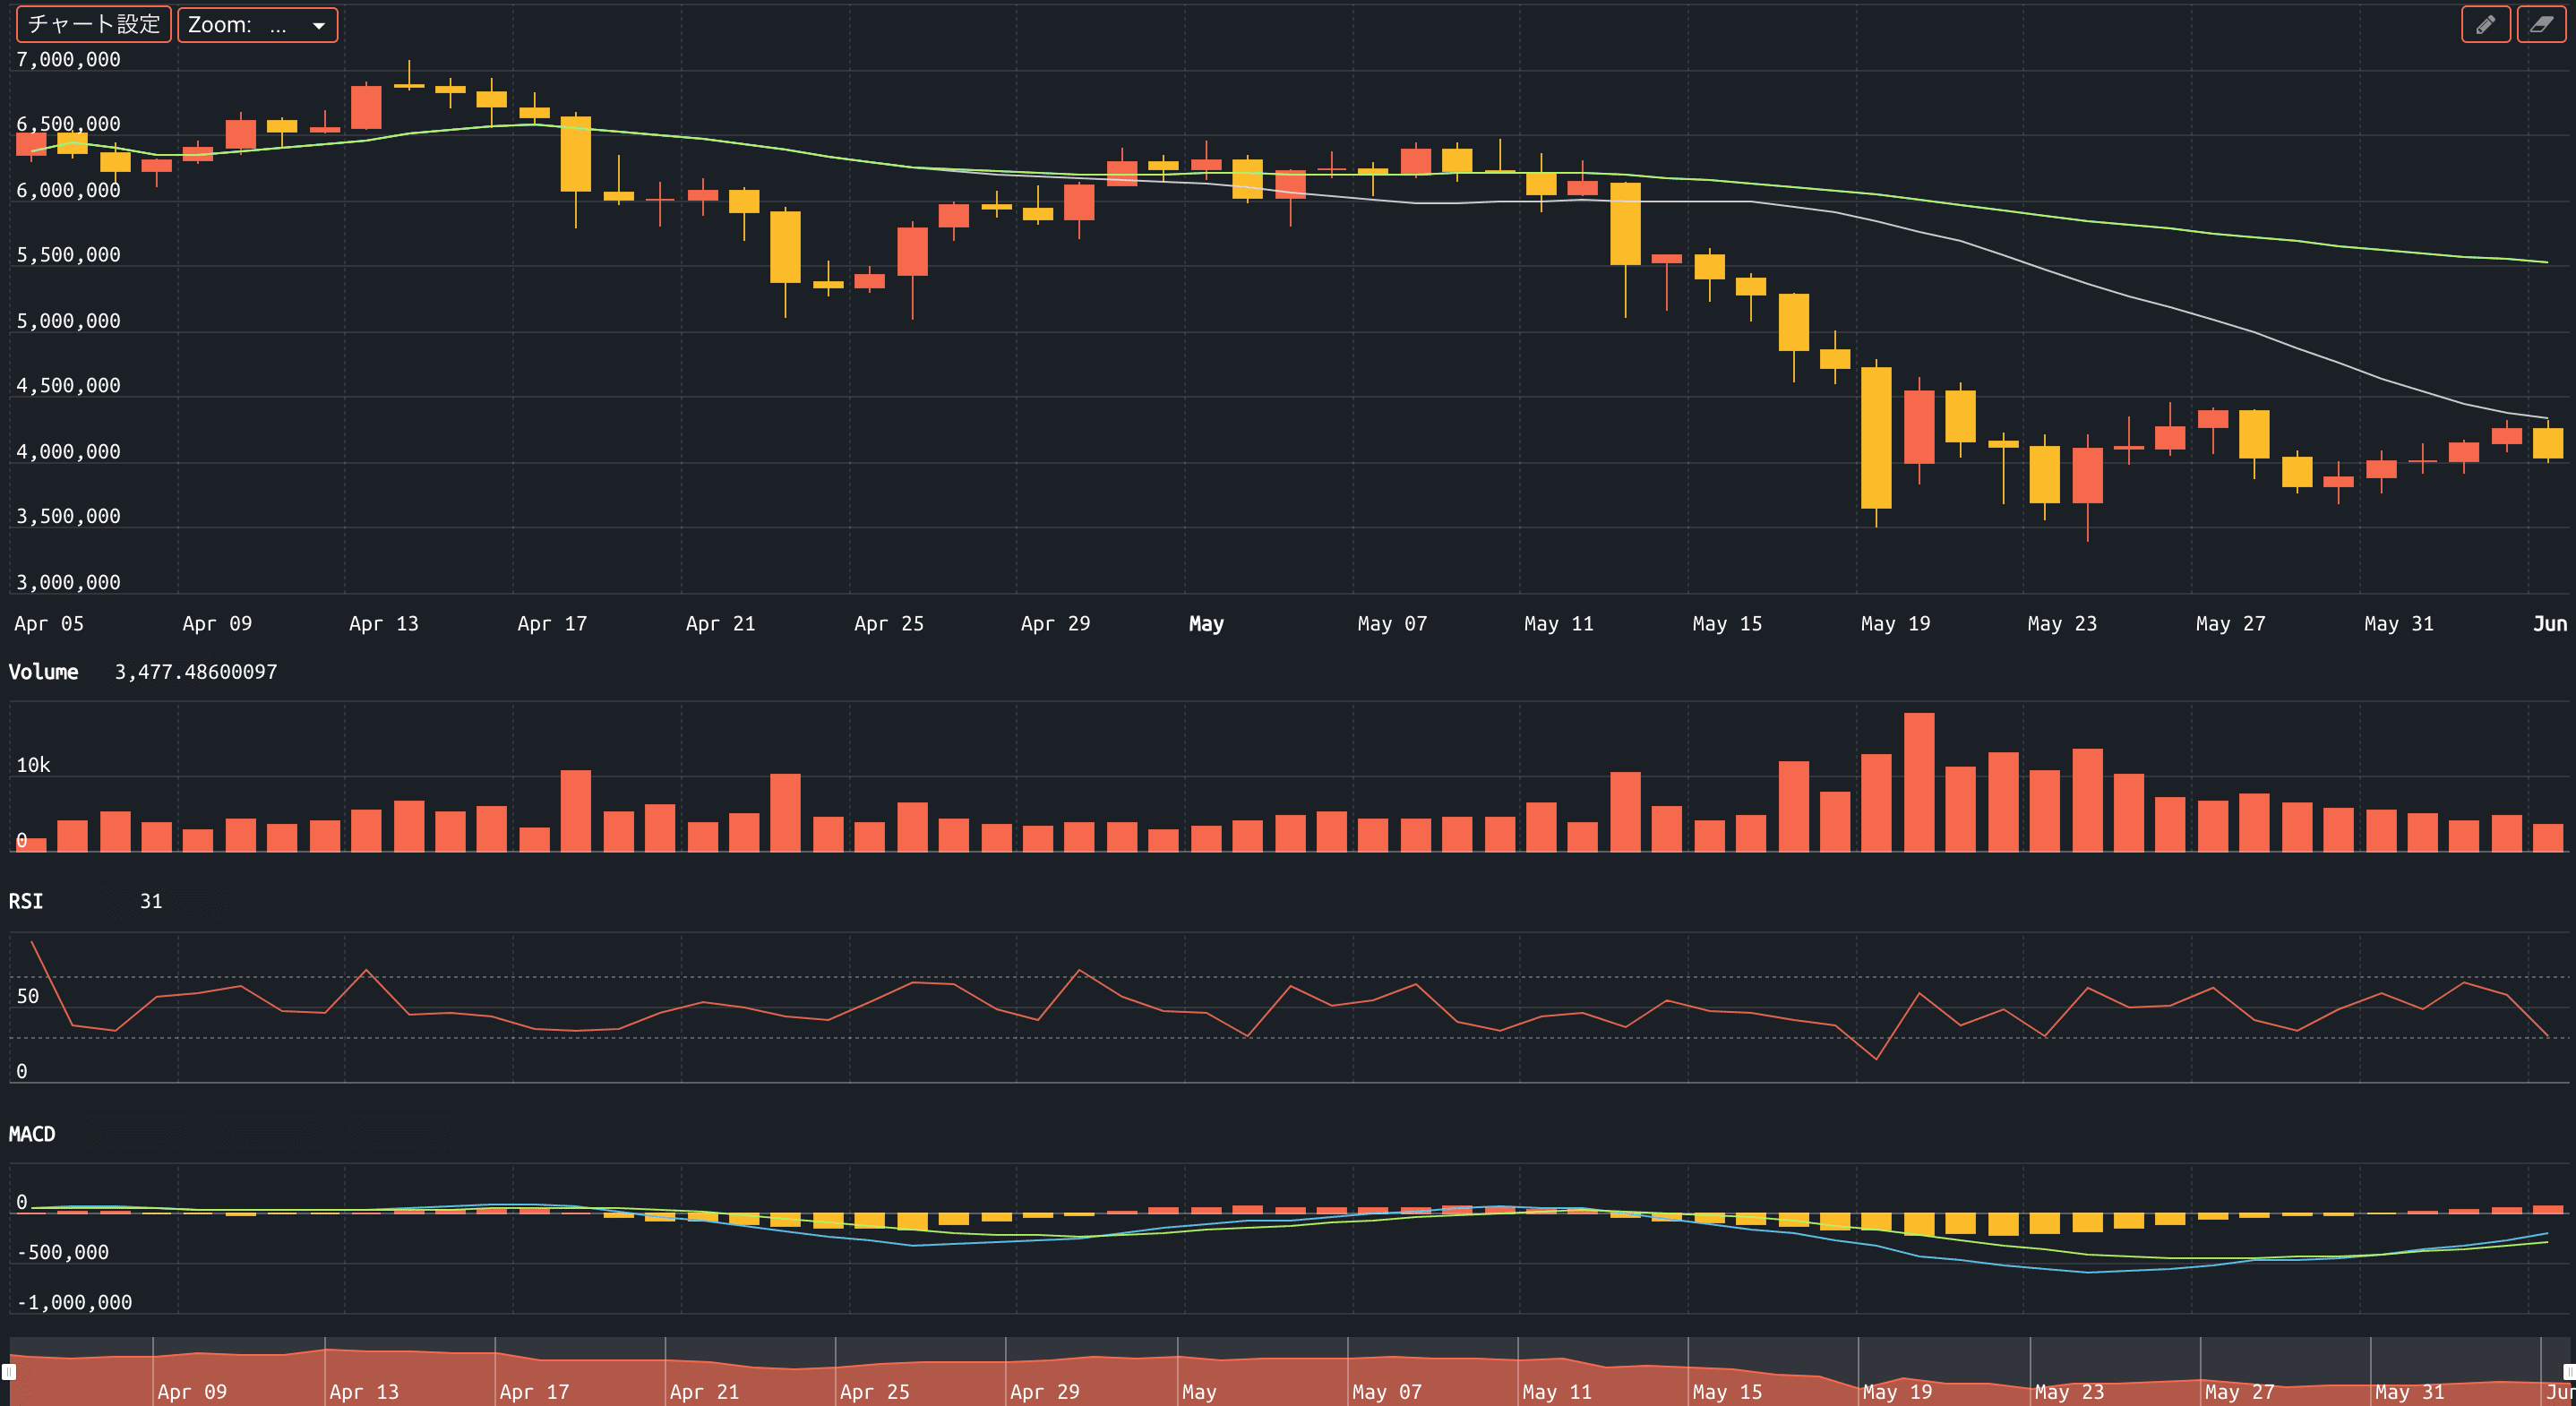Click May 07 in the bottom navigator timeline
This screenshot has height=1406, width=2576.
[x=1386, y=1392]
